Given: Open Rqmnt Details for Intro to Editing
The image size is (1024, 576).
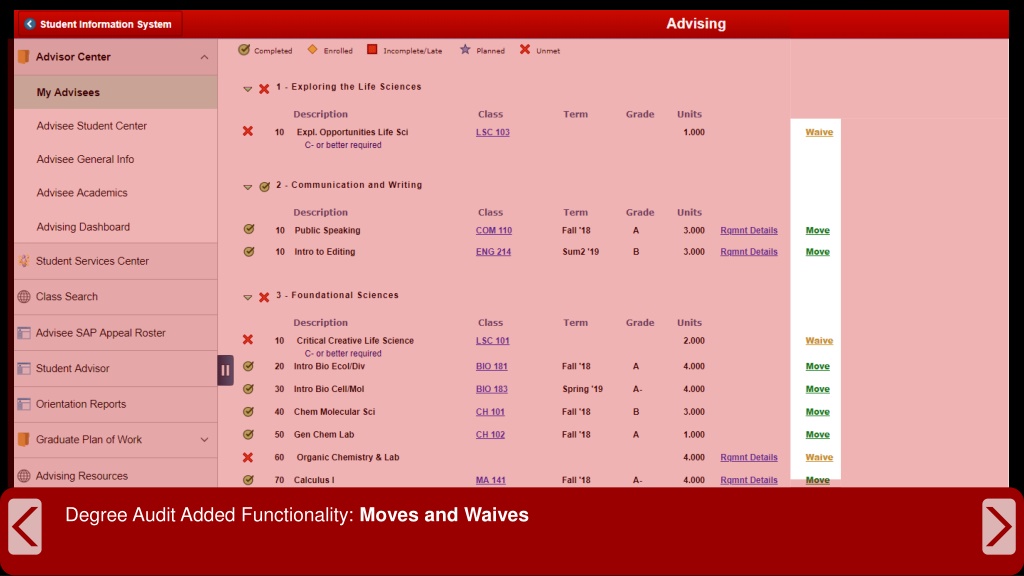Looking at the screenshot, I should click(x=749, y=251).
